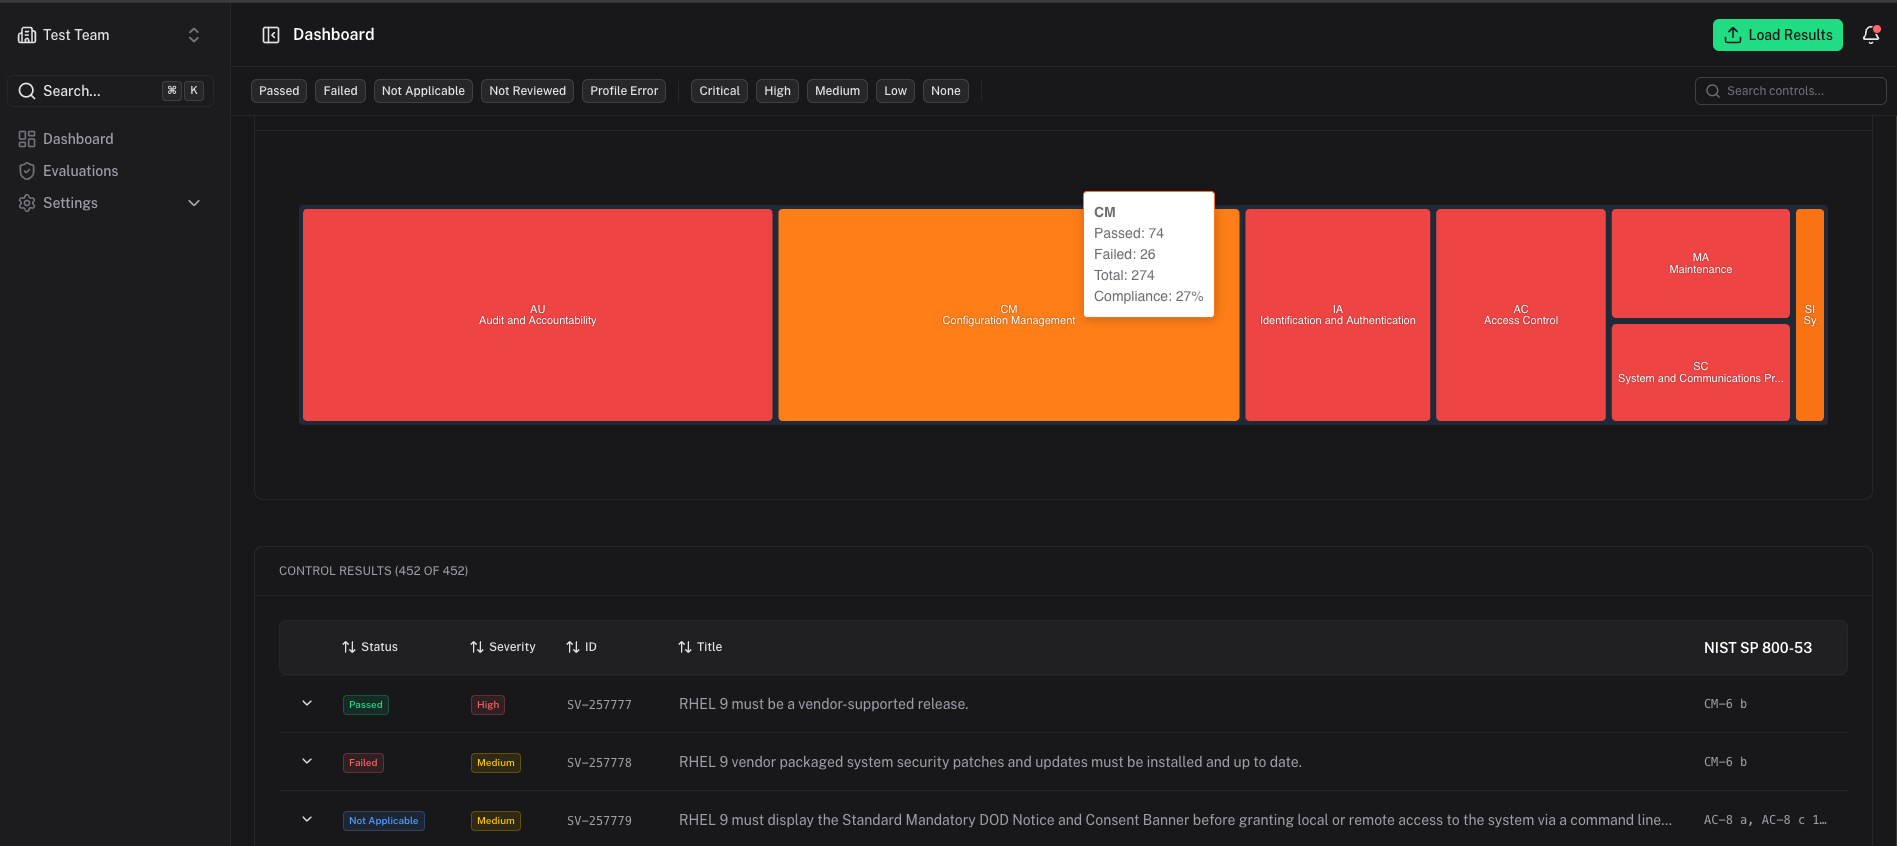Click the Dashboard grid icon
1897x846 pixels.
coord(27,139)
